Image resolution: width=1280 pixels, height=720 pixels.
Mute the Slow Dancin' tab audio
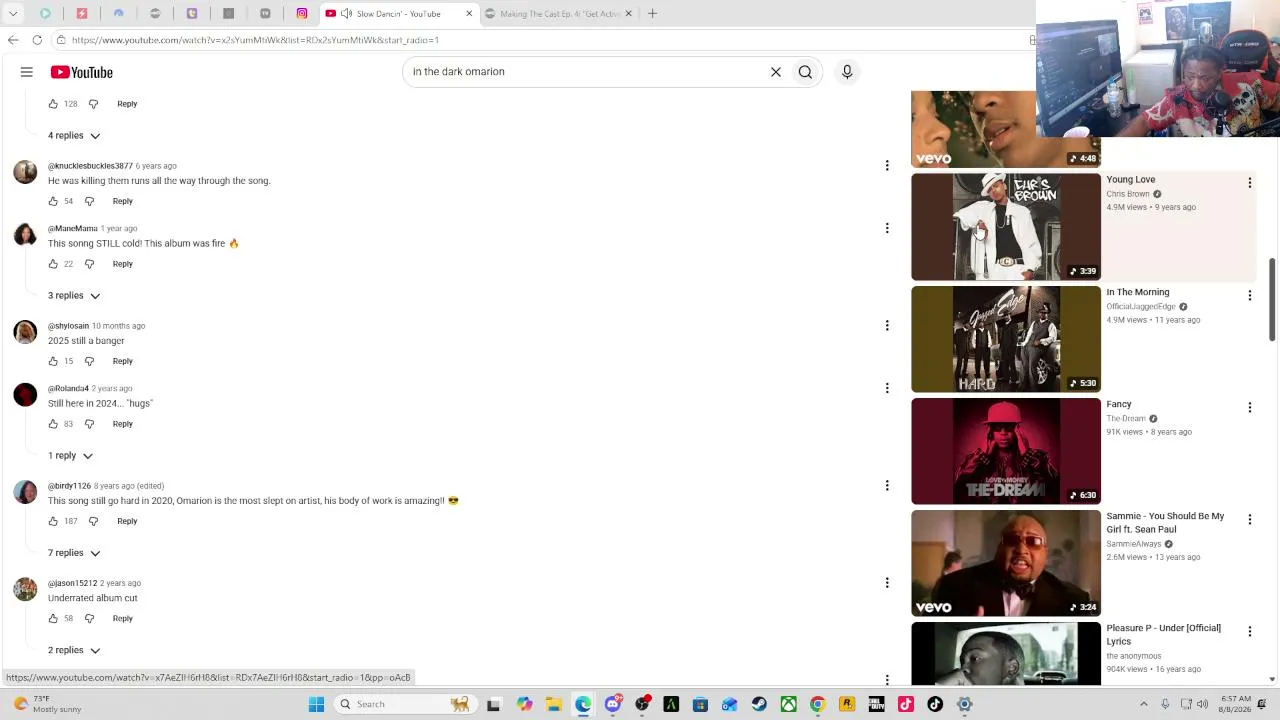(x=346, y=14)
